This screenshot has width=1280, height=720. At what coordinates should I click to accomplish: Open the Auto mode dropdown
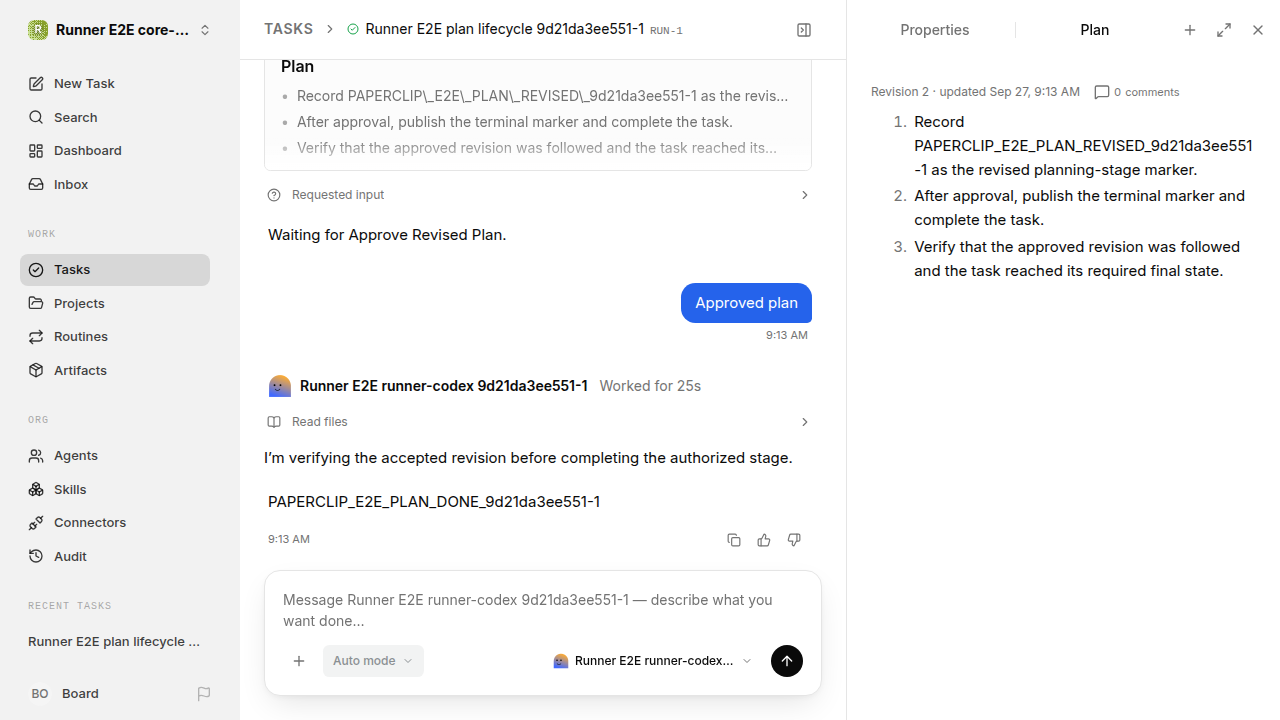[373, 661]
